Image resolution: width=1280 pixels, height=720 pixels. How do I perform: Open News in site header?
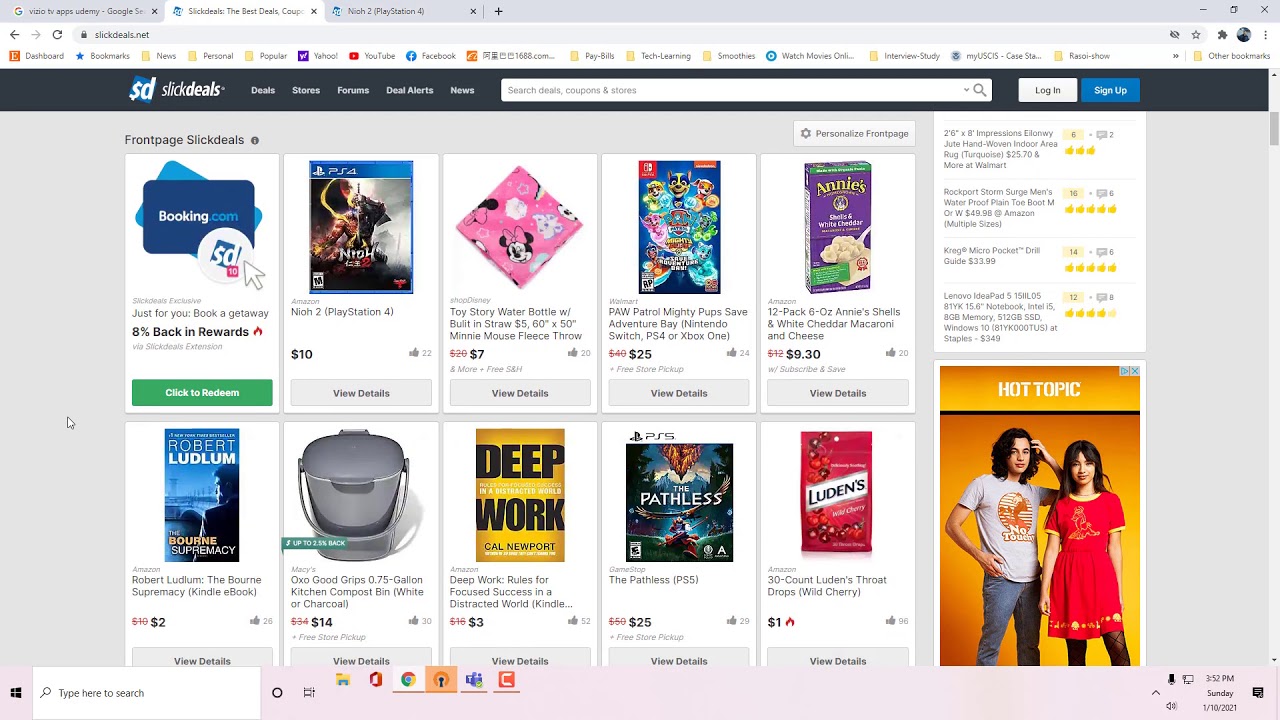pyautogui.click(x=462, y=90)
